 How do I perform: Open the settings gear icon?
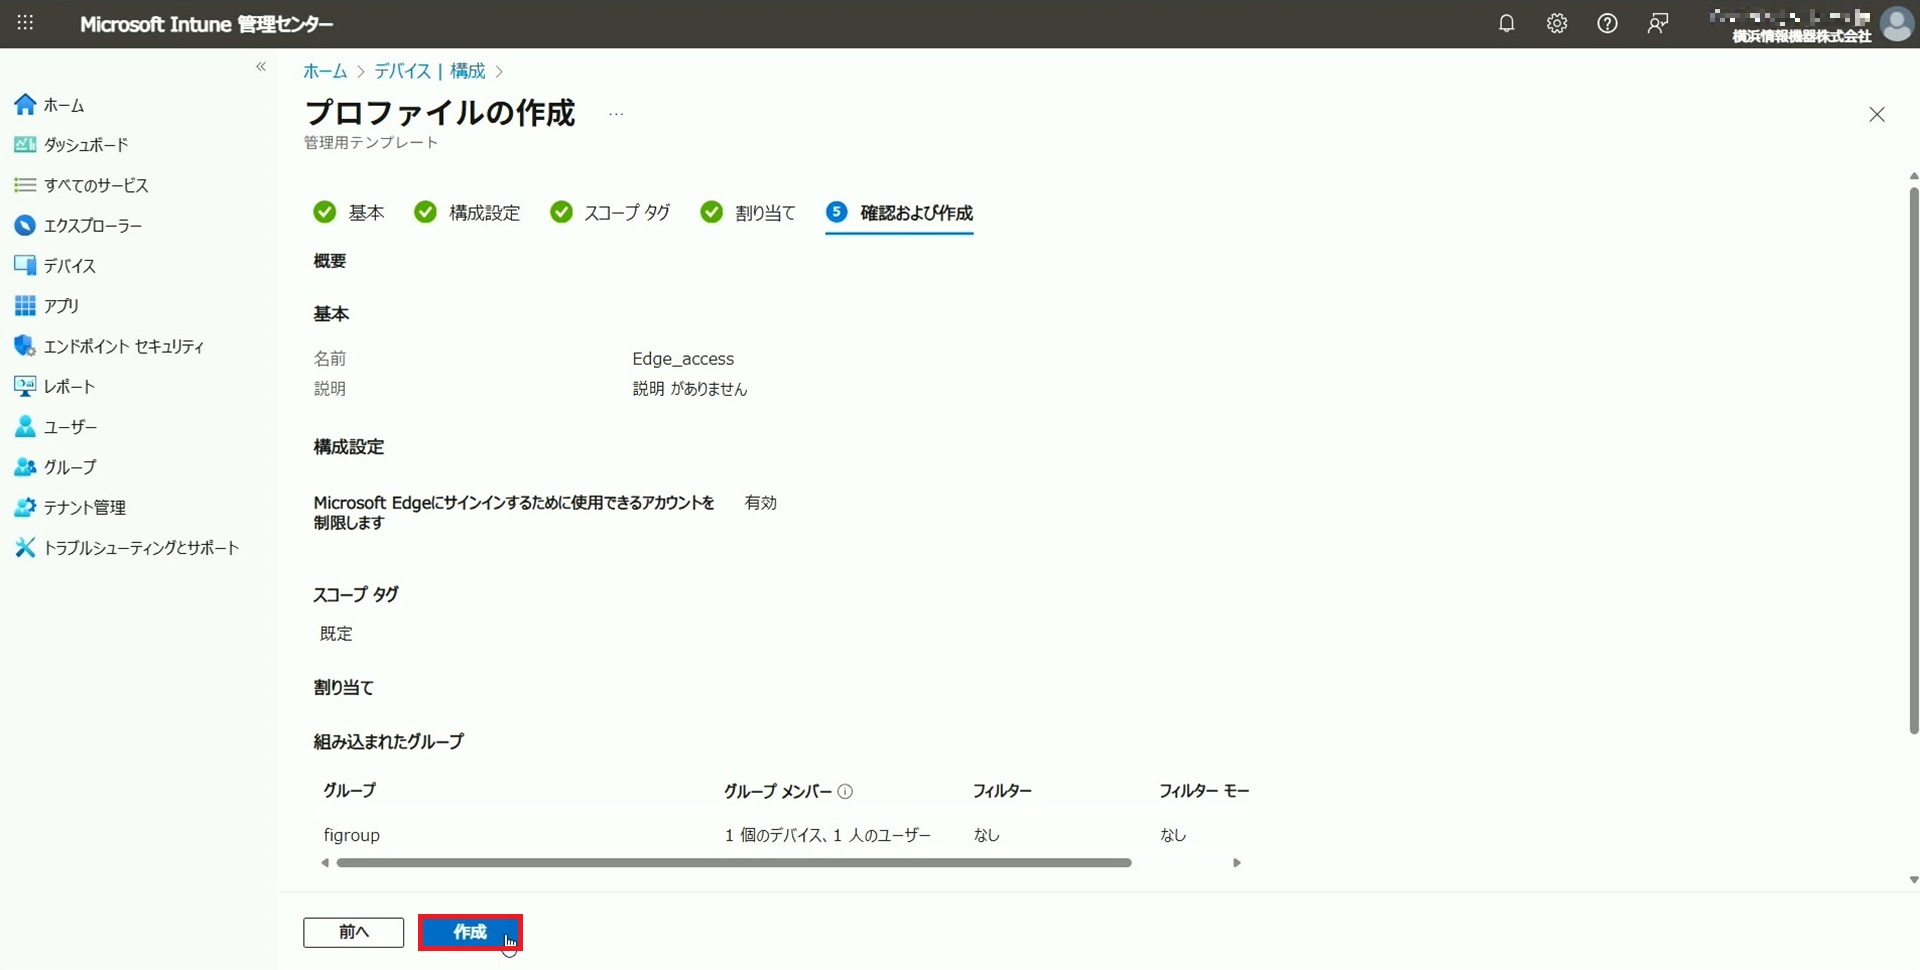click(x=1557, y=24)
